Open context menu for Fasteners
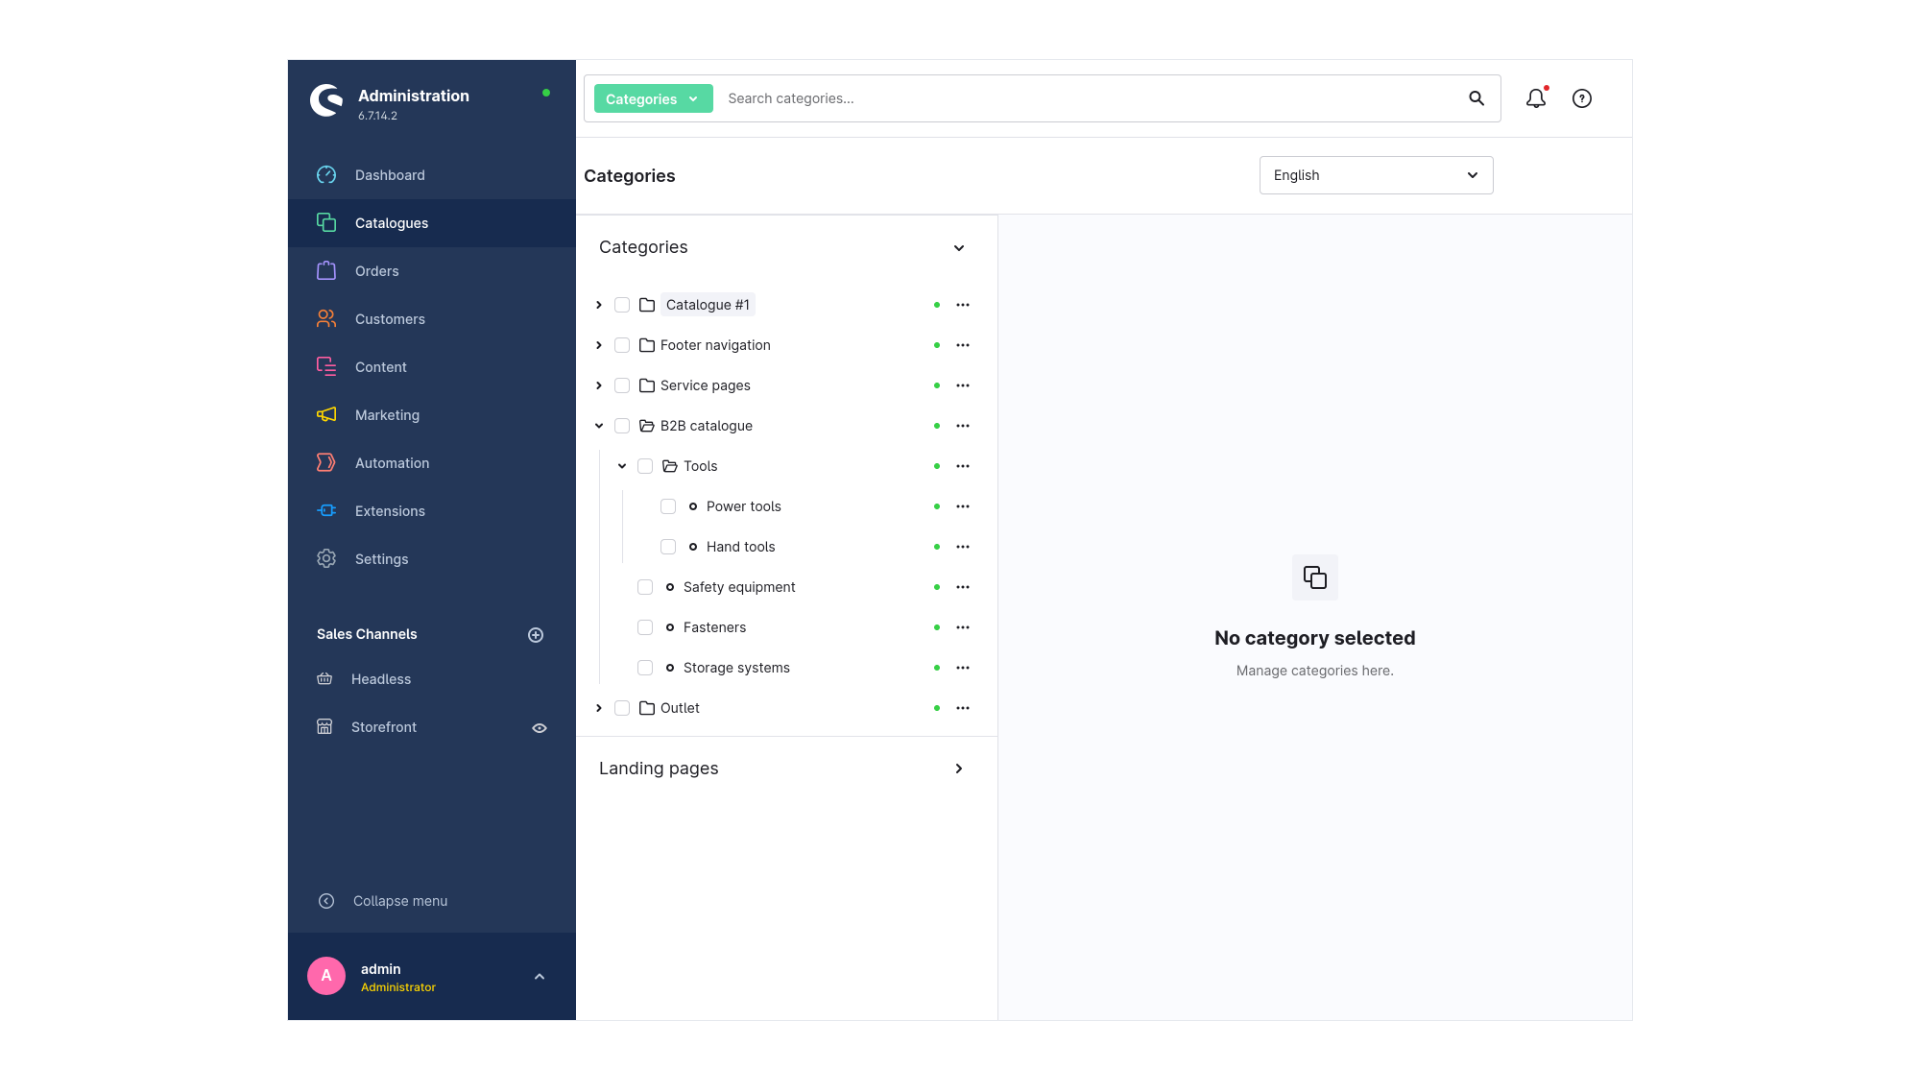The height and width of the screenshot is (1080, 1920). point(962,627)
